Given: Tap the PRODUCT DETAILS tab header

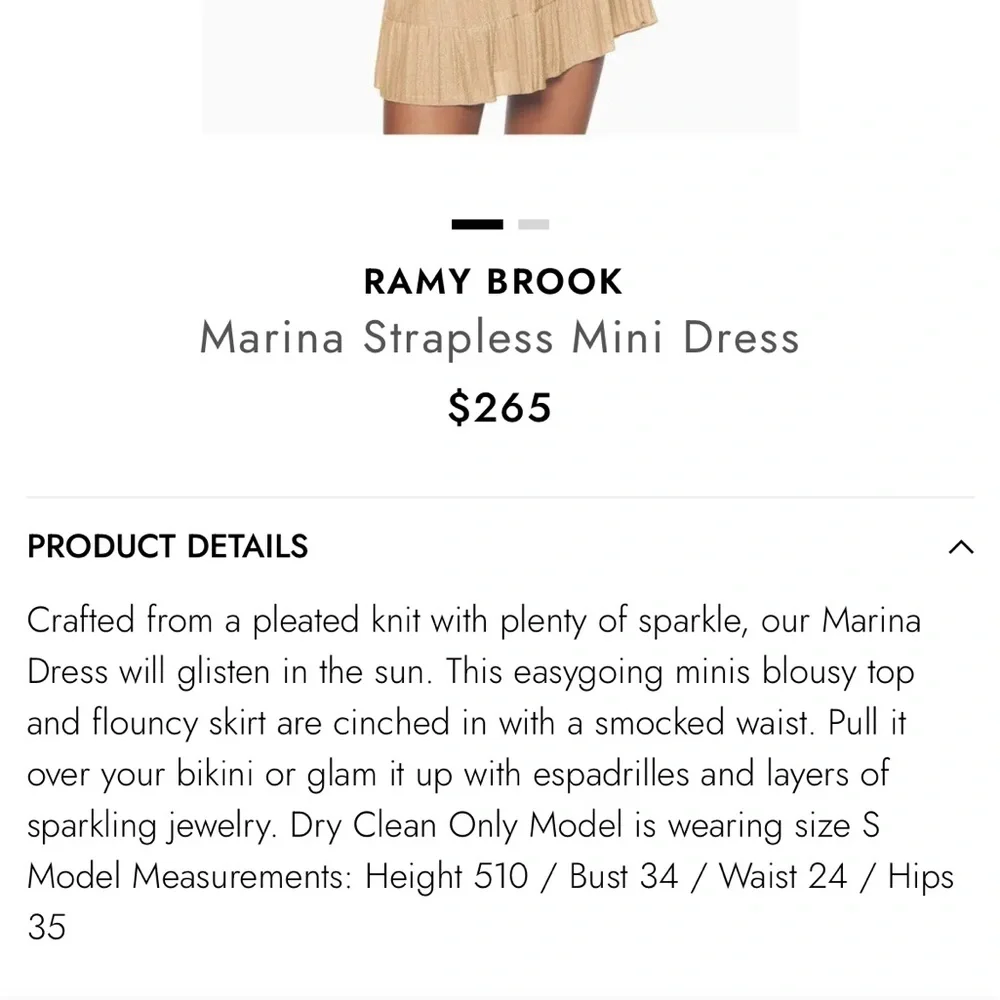Looking at the screenshot, I should 167,546.
